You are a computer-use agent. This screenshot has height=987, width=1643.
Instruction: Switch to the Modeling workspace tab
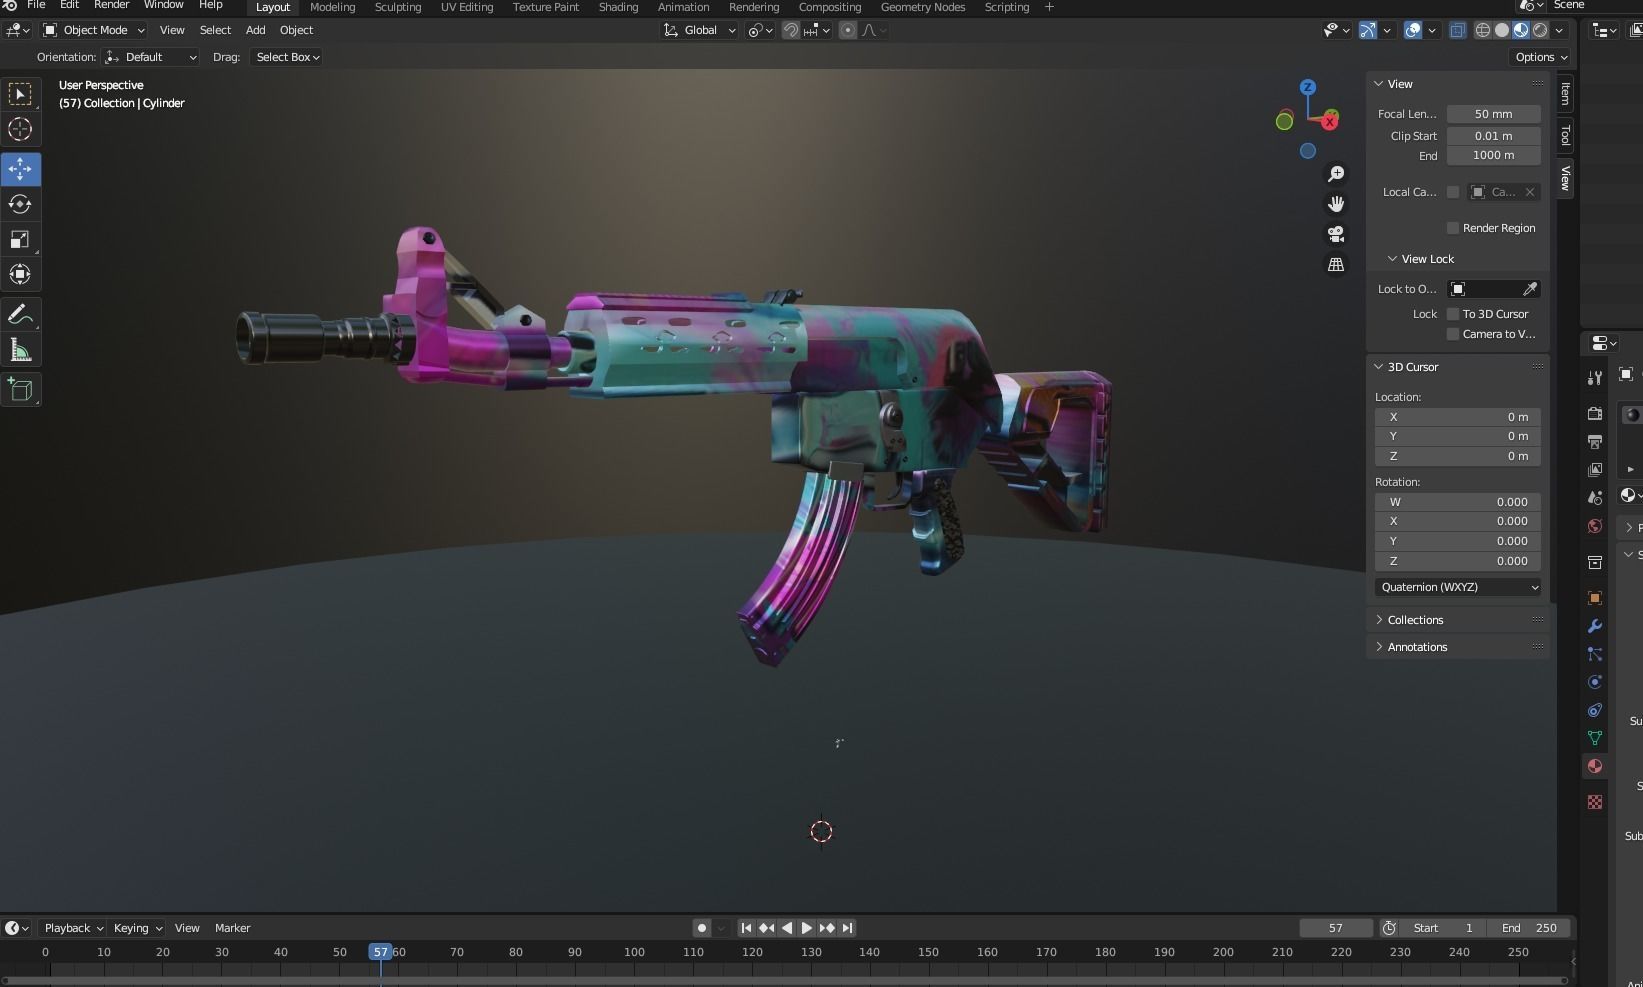(332, 7)
